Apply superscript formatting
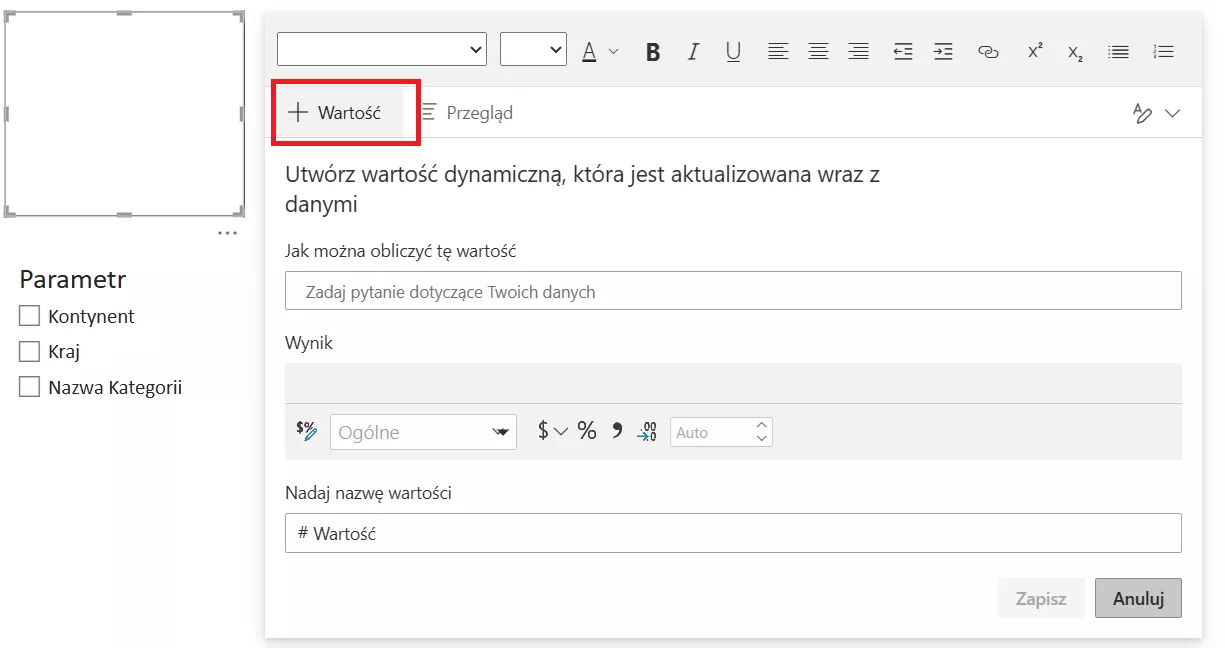 coord(1035,52)
